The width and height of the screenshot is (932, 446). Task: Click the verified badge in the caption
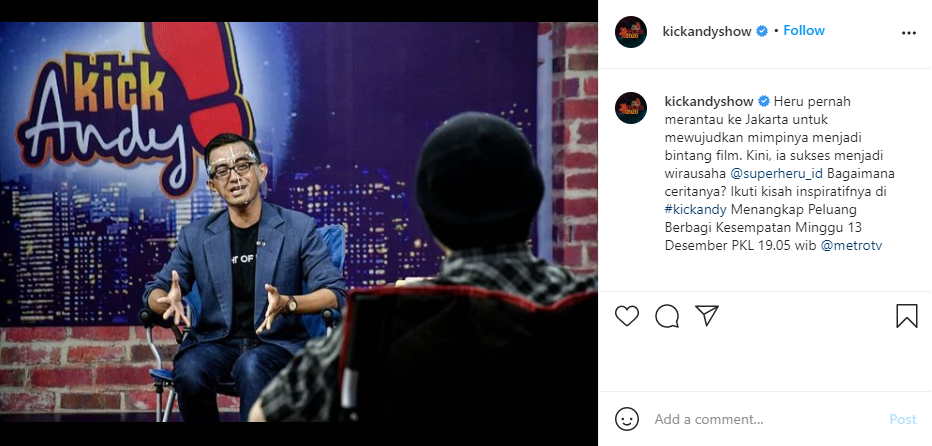pos(763,101)
